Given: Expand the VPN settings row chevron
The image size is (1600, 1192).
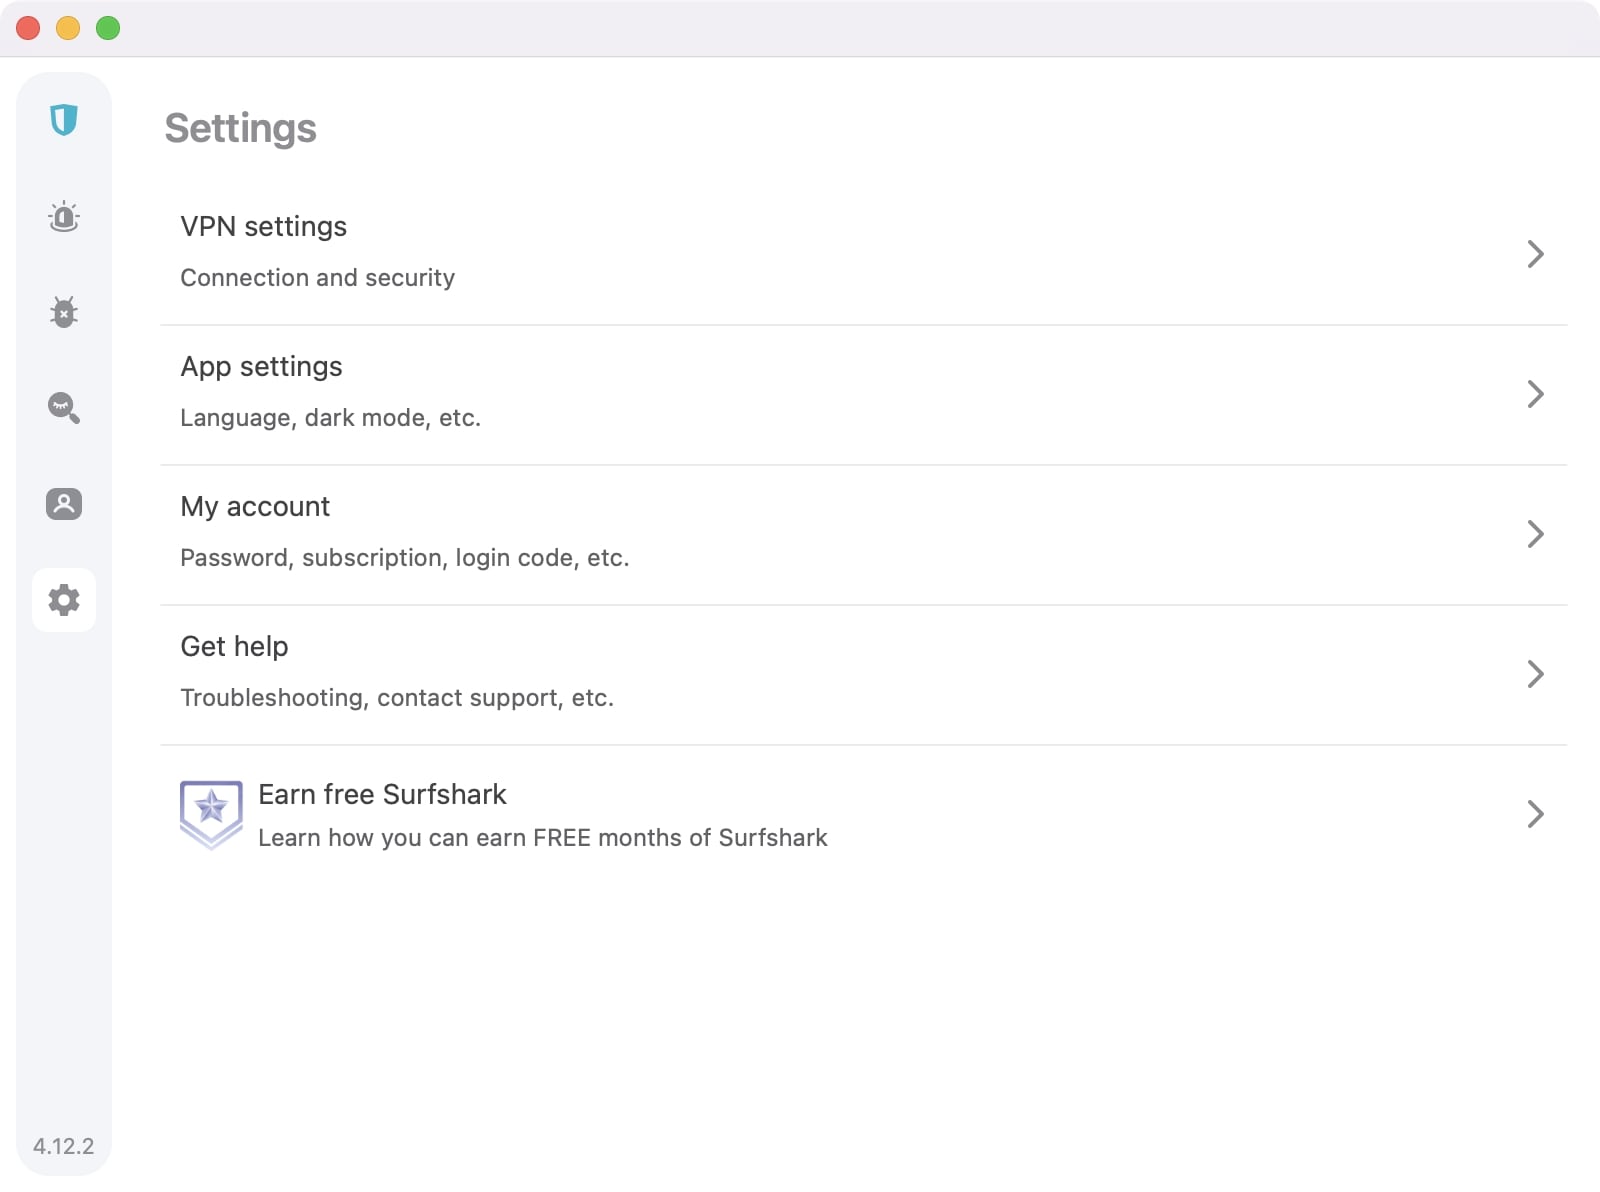Looking at the screenshot, I should [1536, 254].
